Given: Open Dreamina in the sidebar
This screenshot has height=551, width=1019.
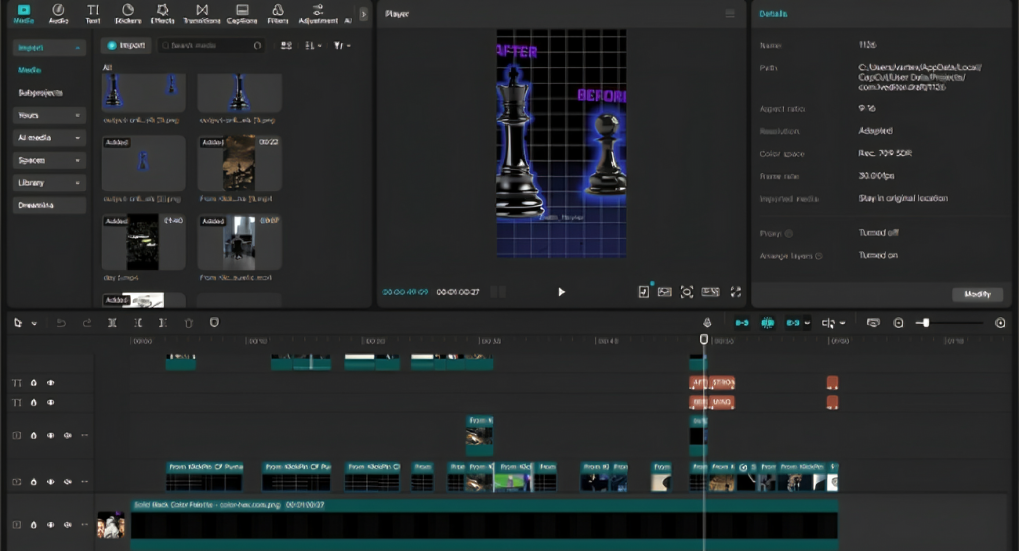Looking at the screenshot, I should [x=49, y=205].
